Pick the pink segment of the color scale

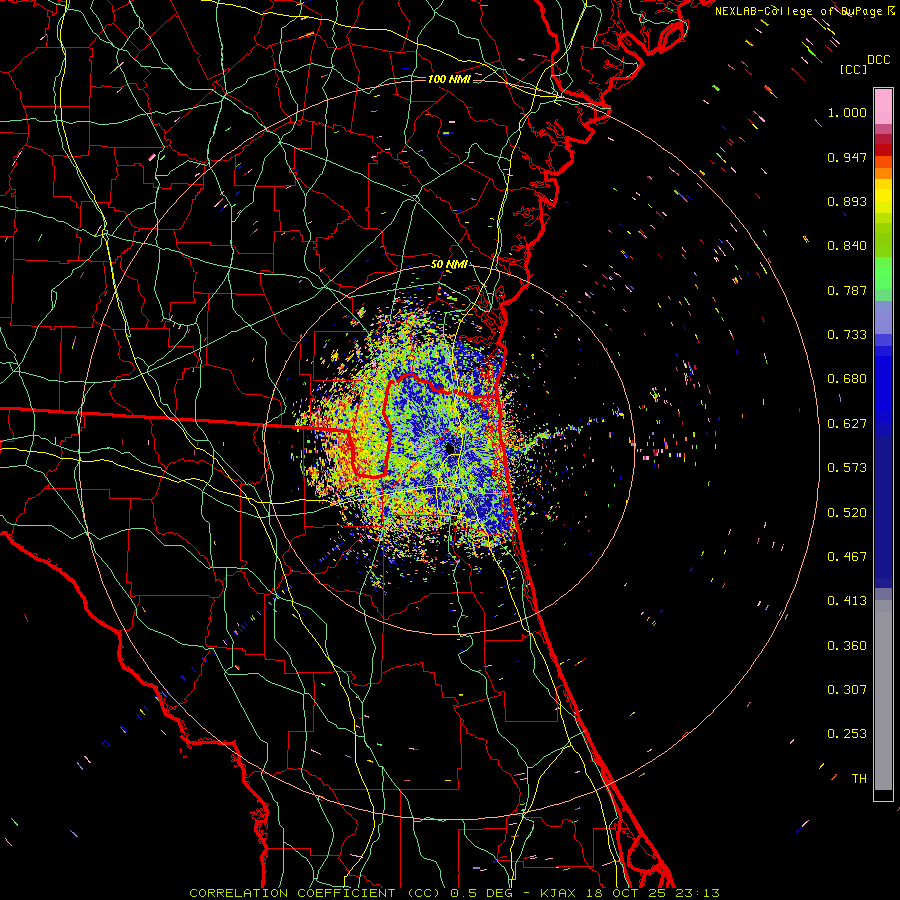[x=883, y=106]
